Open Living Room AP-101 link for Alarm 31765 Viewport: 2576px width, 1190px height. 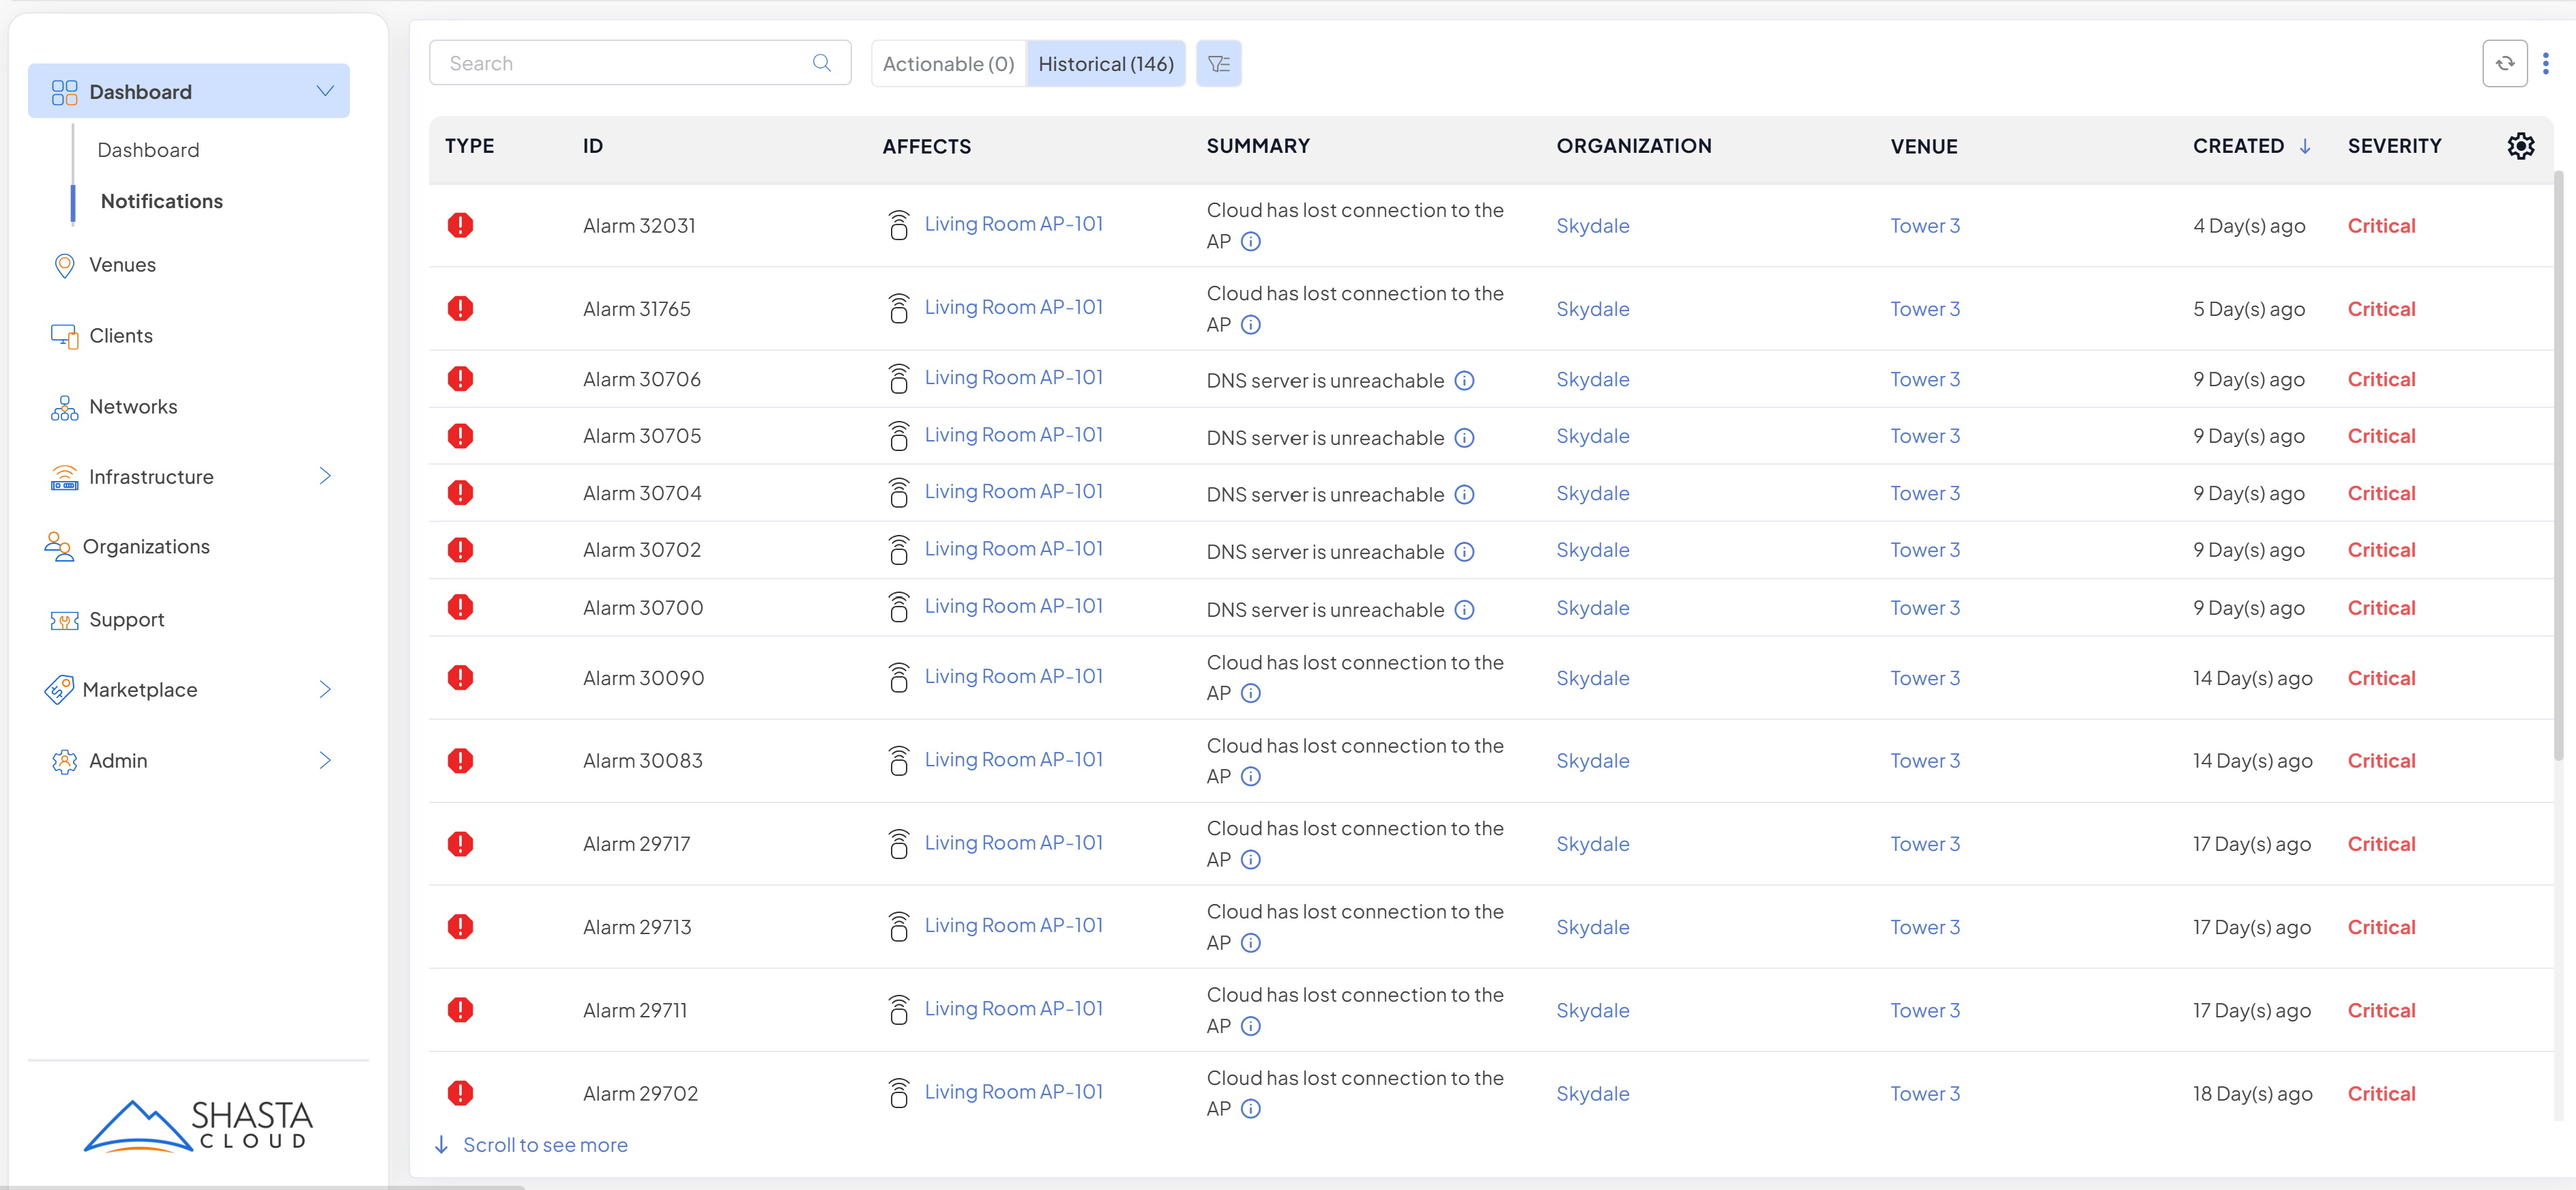(x=1013, y=308)
